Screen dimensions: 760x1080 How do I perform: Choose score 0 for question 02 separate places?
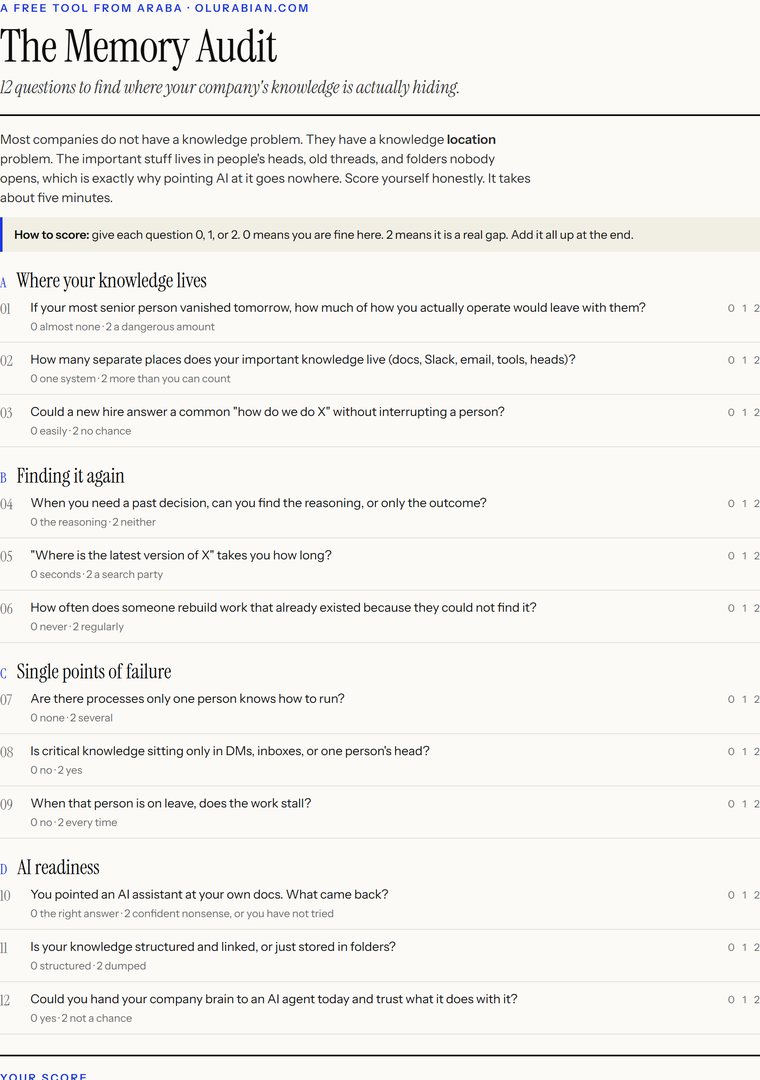coord(731,360)
